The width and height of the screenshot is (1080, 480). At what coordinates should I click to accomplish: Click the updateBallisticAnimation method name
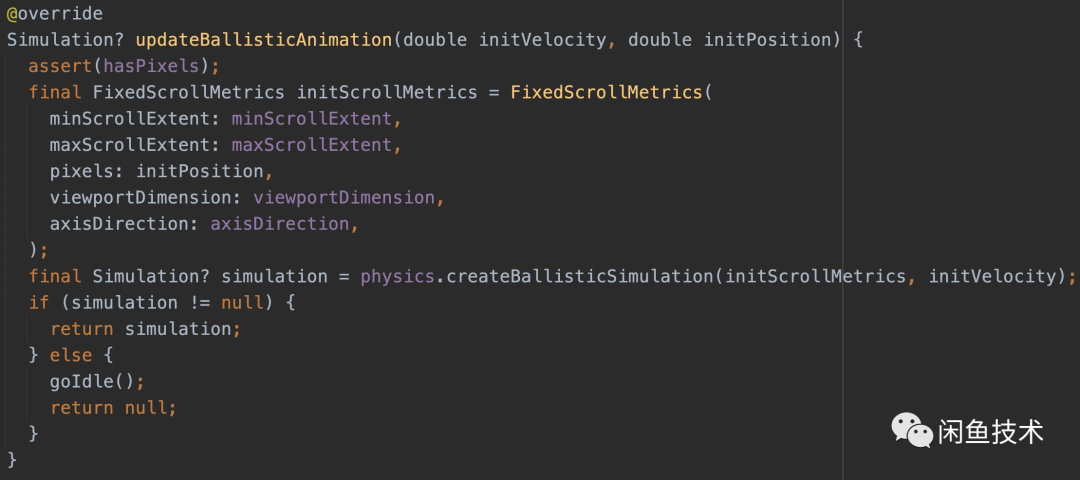coord(263,40)
